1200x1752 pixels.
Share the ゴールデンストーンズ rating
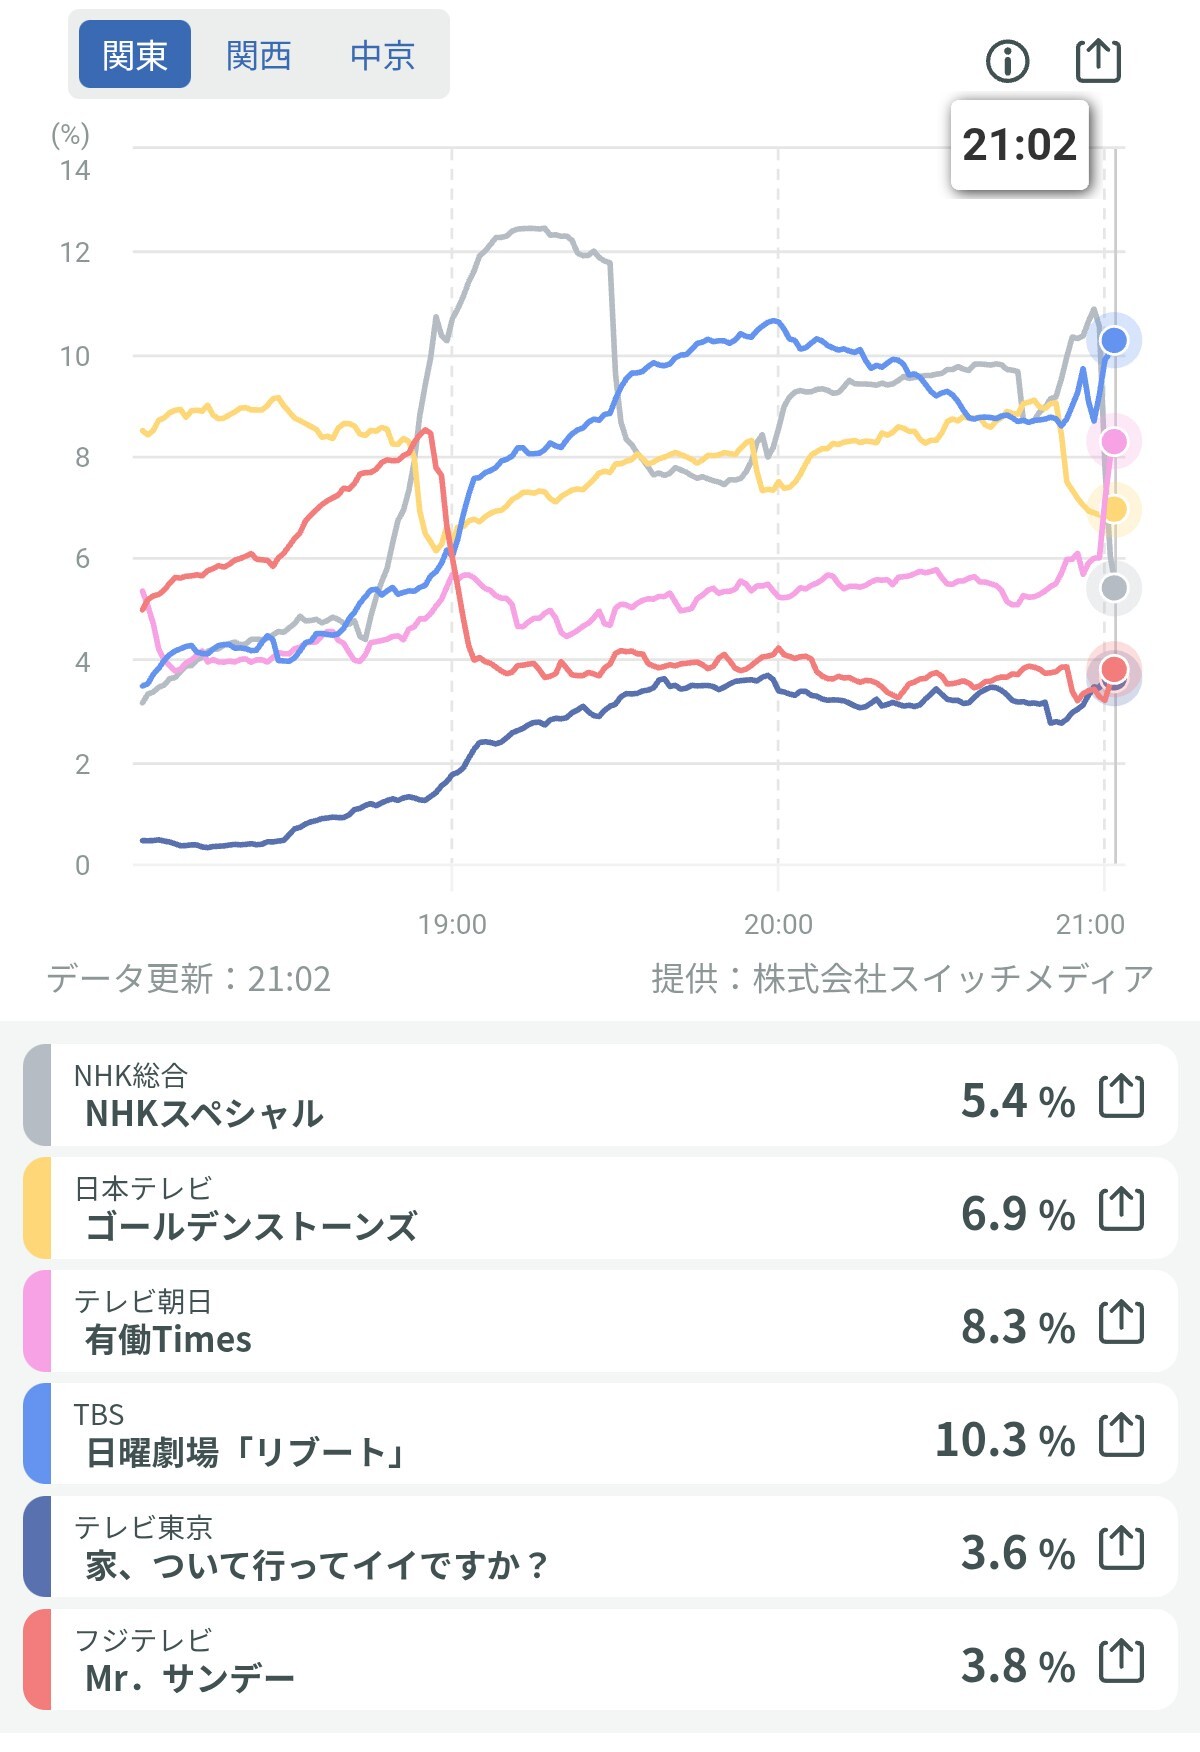[1121, 1209]
